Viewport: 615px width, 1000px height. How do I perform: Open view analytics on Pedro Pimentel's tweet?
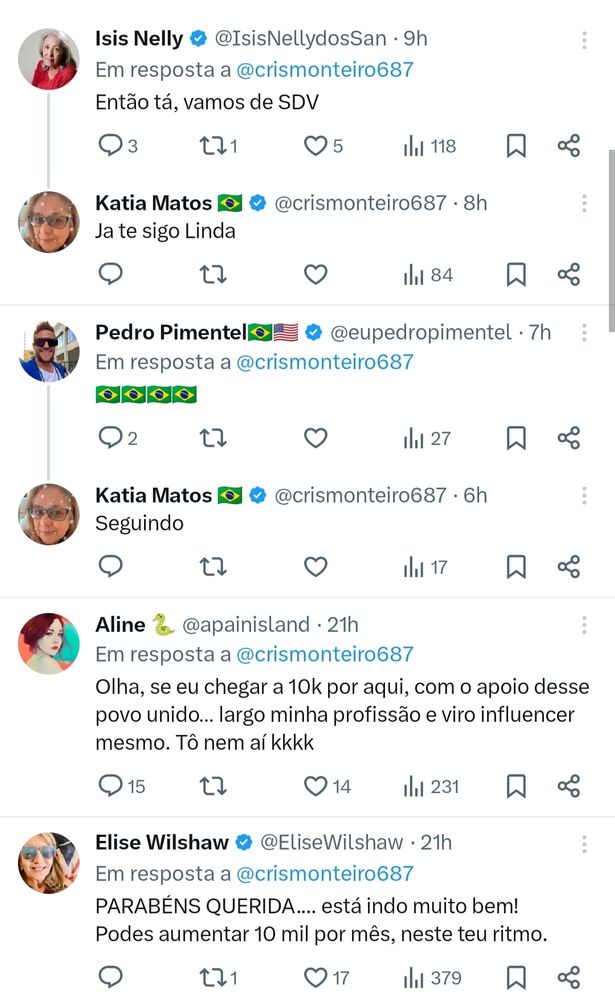pos(415,438)
